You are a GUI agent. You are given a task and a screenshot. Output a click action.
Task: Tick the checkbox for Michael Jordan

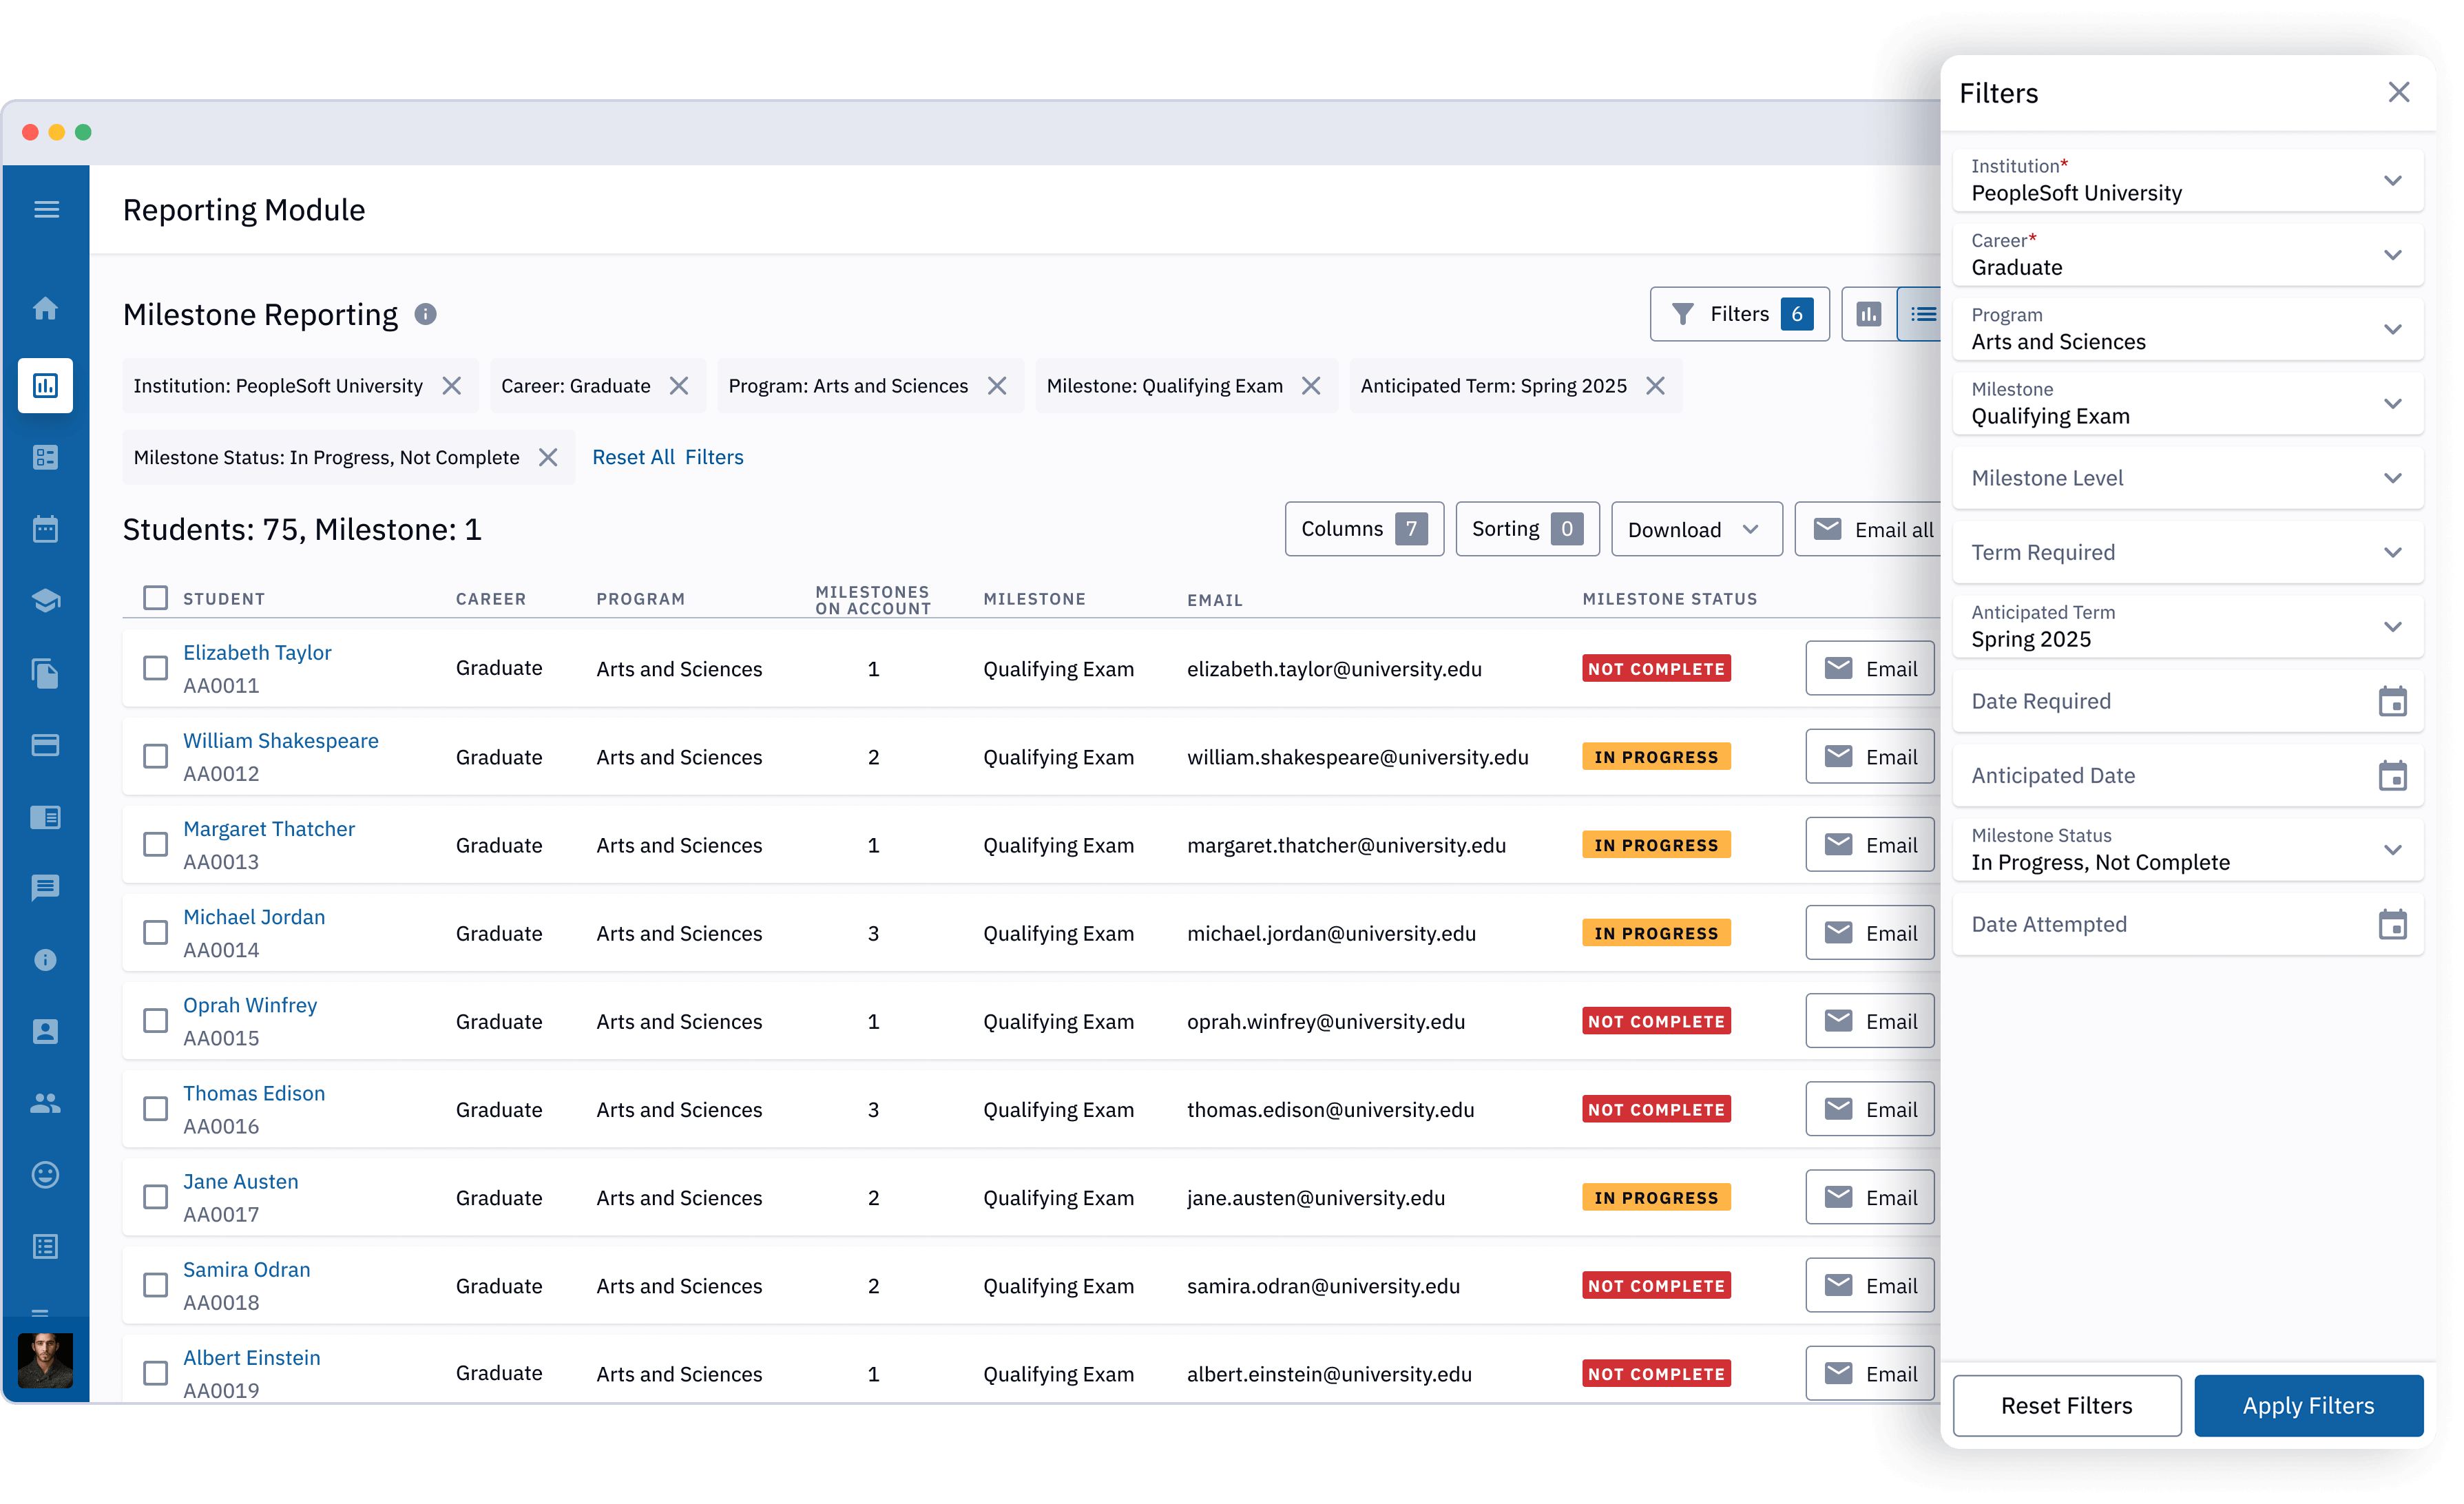pos(155,932)
